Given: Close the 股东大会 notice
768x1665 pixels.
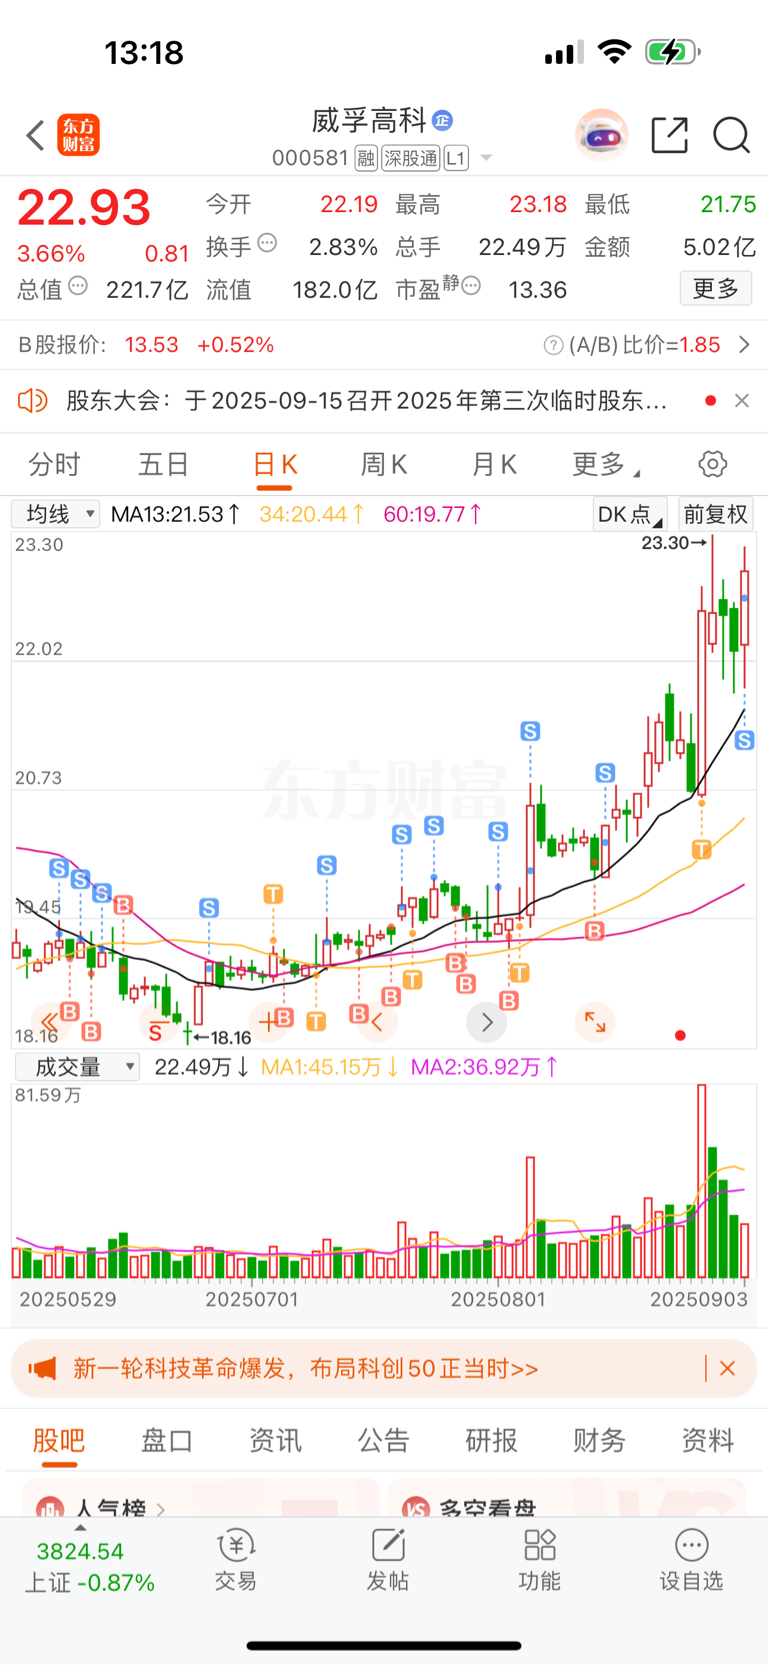Looking at the screenshot, I should point(741,401).
